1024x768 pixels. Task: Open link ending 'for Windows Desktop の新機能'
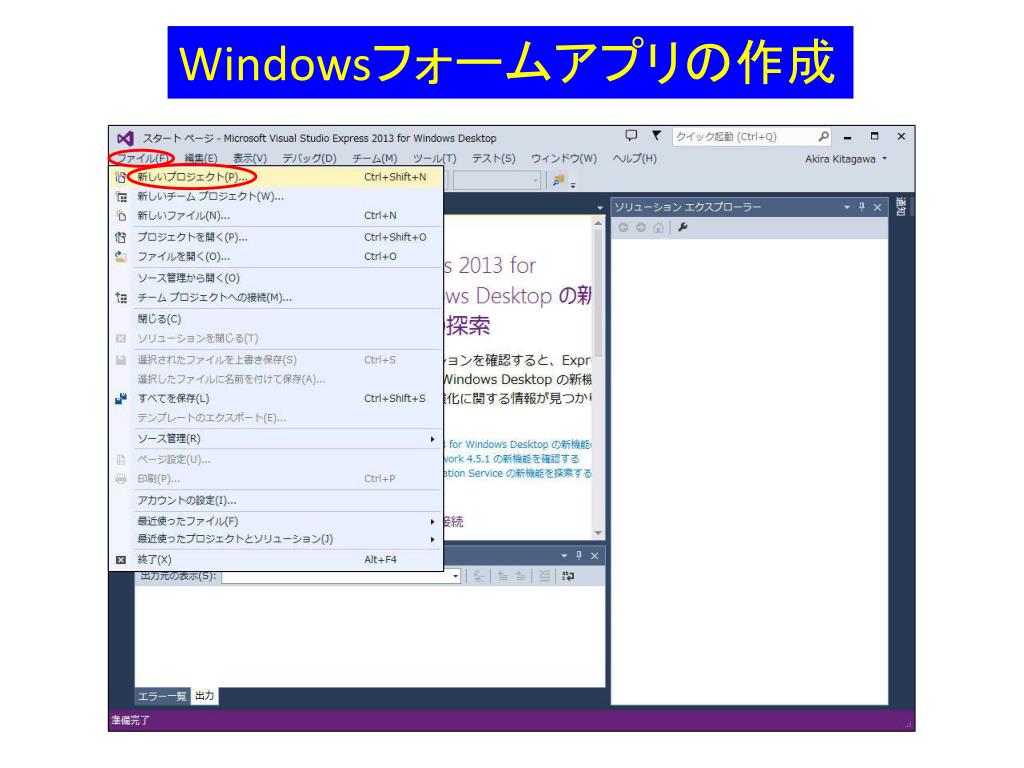(x=517, y=445)
